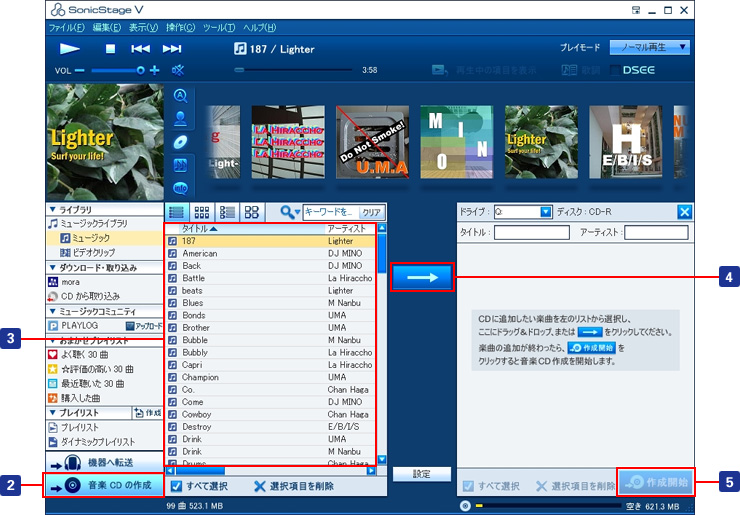Screen dimensions: 740x515
Task: Open the mora store item
Action: click(104, 282)
